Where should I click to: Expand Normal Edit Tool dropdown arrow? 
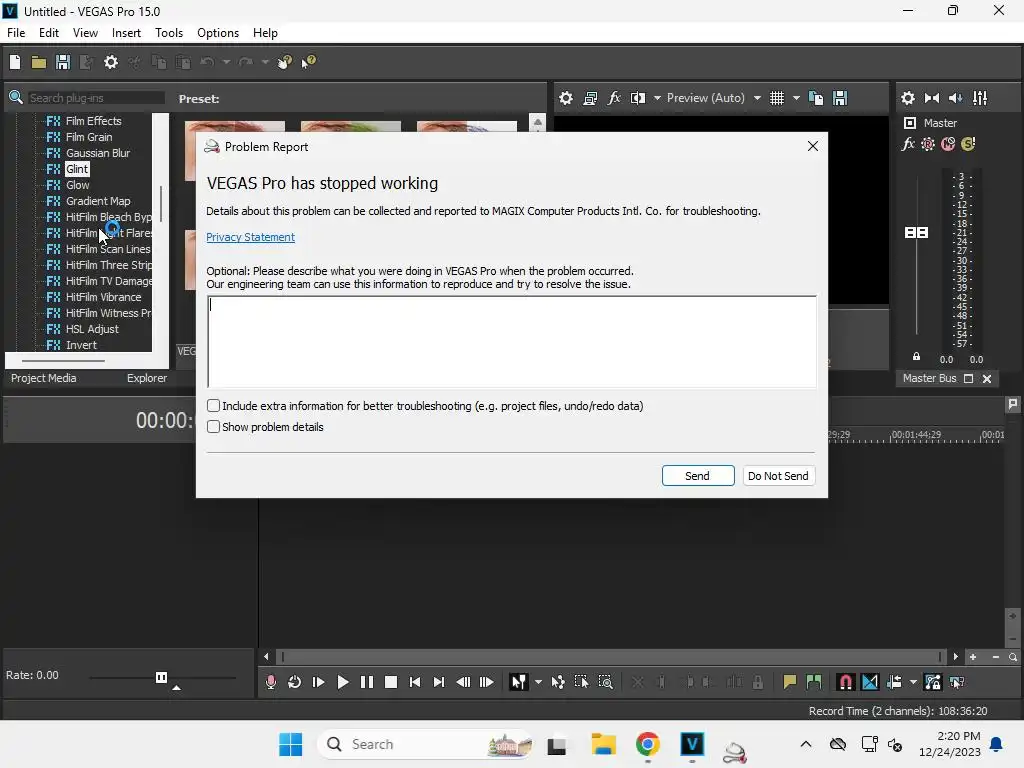[538, 682]
